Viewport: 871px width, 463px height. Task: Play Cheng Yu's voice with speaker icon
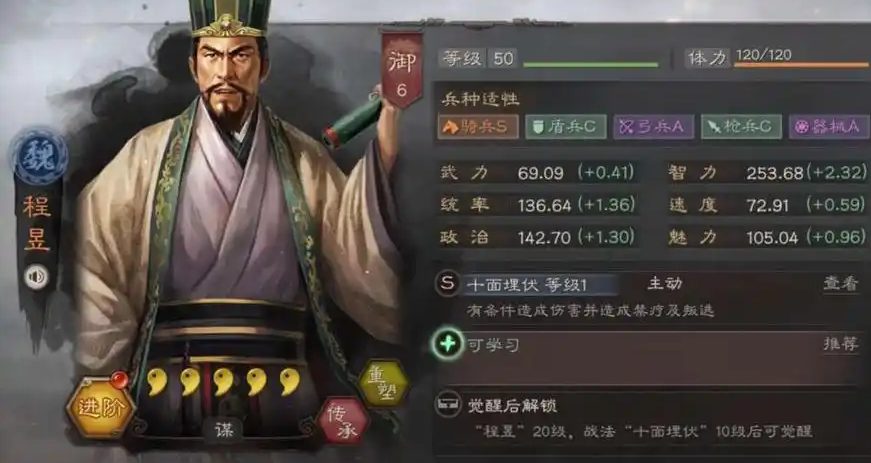click(36, 277)
